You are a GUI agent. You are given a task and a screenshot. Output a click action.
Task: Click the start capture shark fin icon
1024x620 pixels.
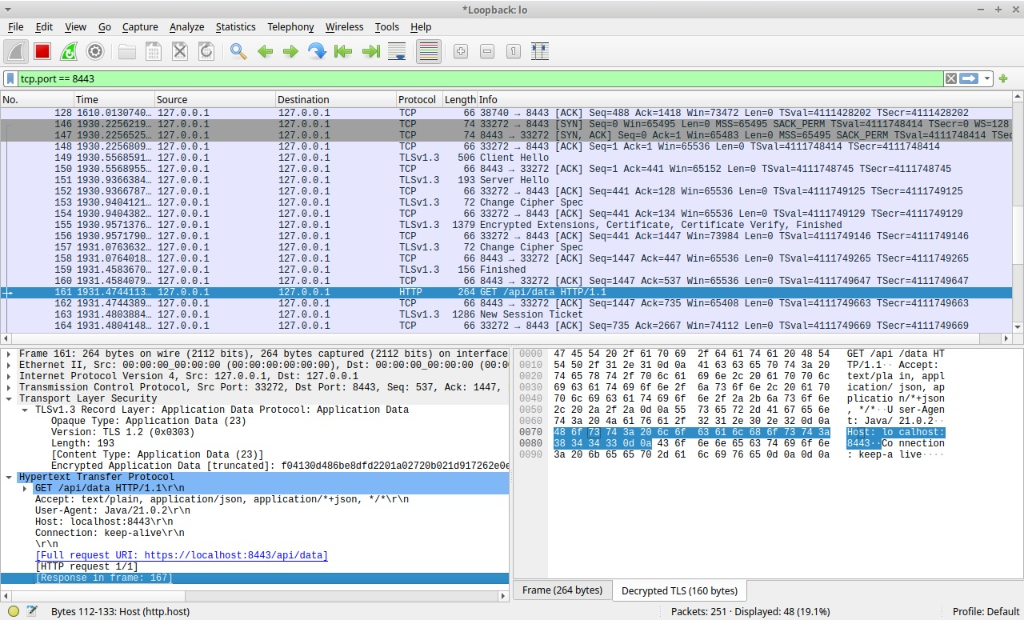(16, 51)
